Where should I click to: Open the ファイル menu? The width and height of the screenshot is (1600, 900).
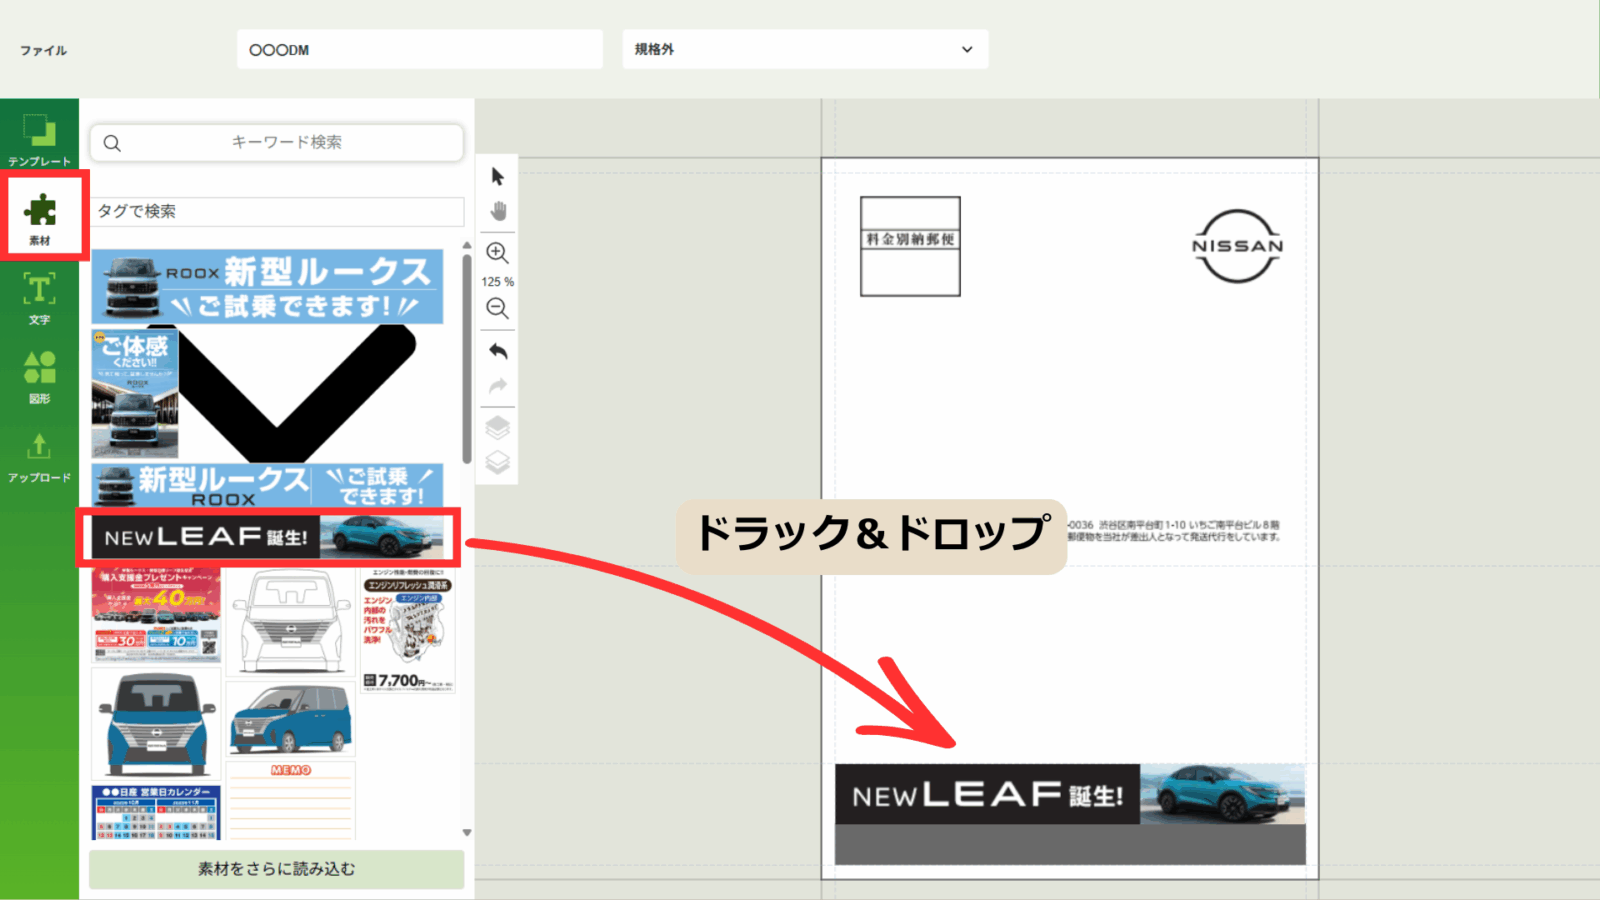click(x=43, y=50)
